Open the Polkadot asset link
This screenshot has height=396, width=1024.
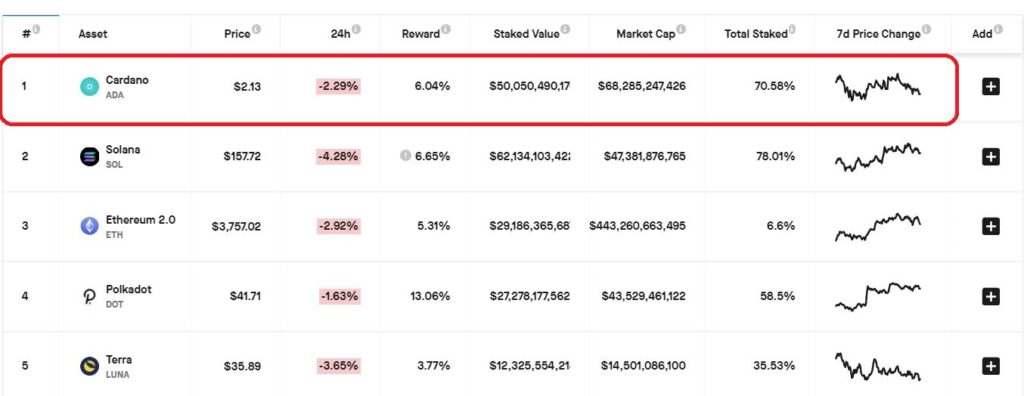tap(129, 289)
